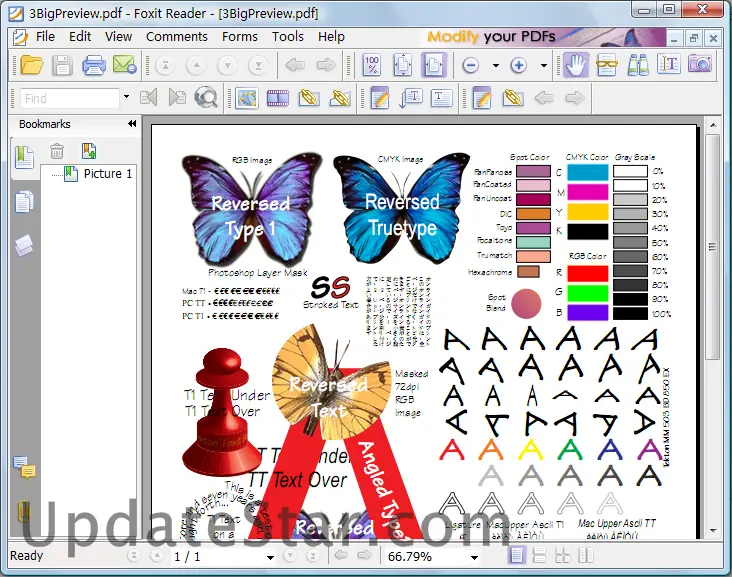The image size is (732, 577).
Task: Add a new bookmark icon
Action: [89, 151]
